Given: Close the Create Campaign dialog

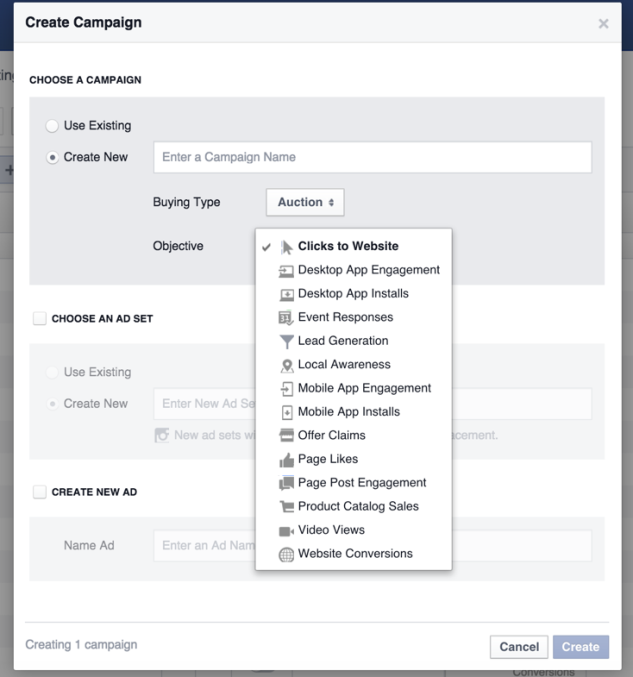Looking at the screenshot, I should click(x=604, y=24).
